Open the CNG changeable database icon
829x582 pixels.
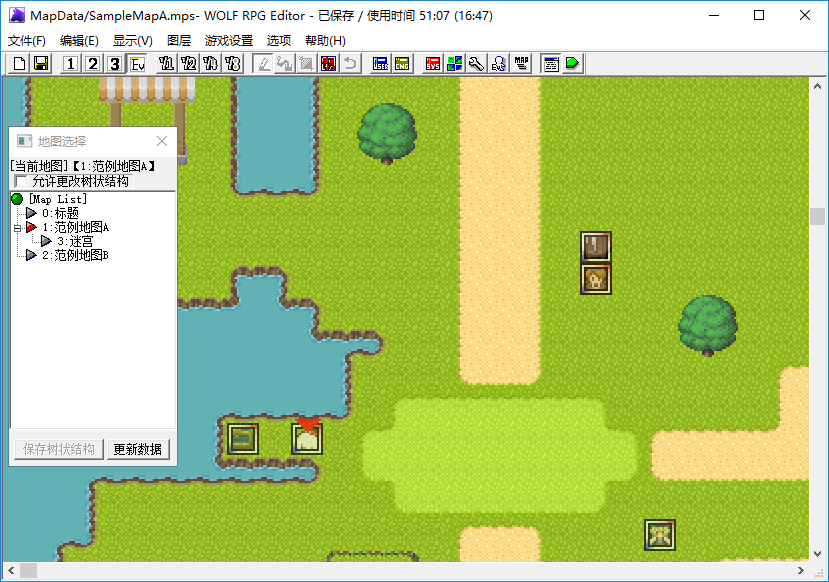point(402,64)
